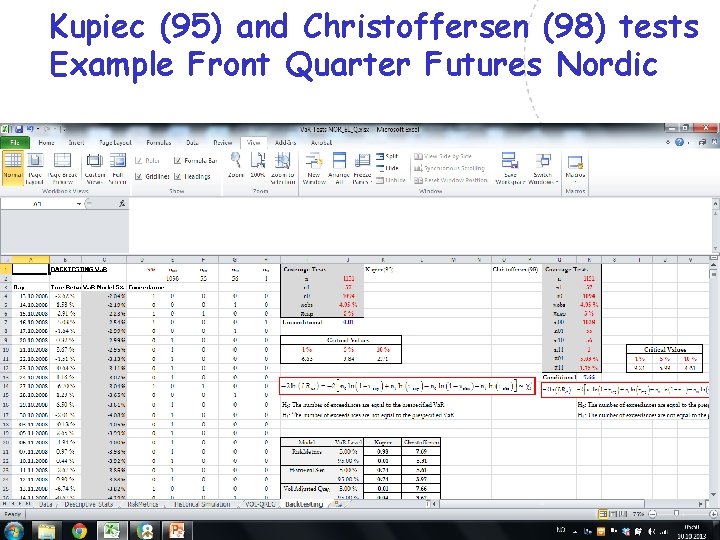Toggle the Ruler checkbox
720x540 pixels.
coord(147,161)
